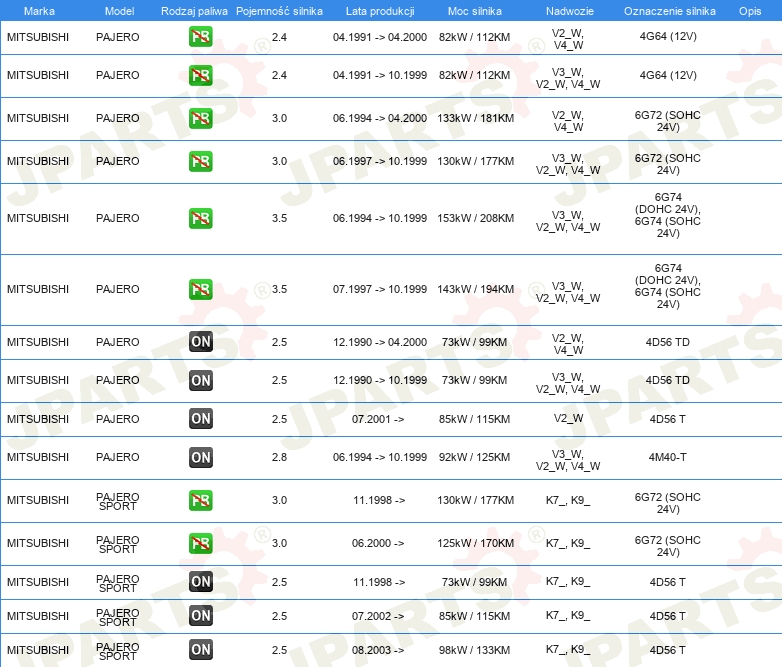Select diesel ON icon in the 07.2001 row
Viewport: 782px width, 667px height.
coord(200,419)
